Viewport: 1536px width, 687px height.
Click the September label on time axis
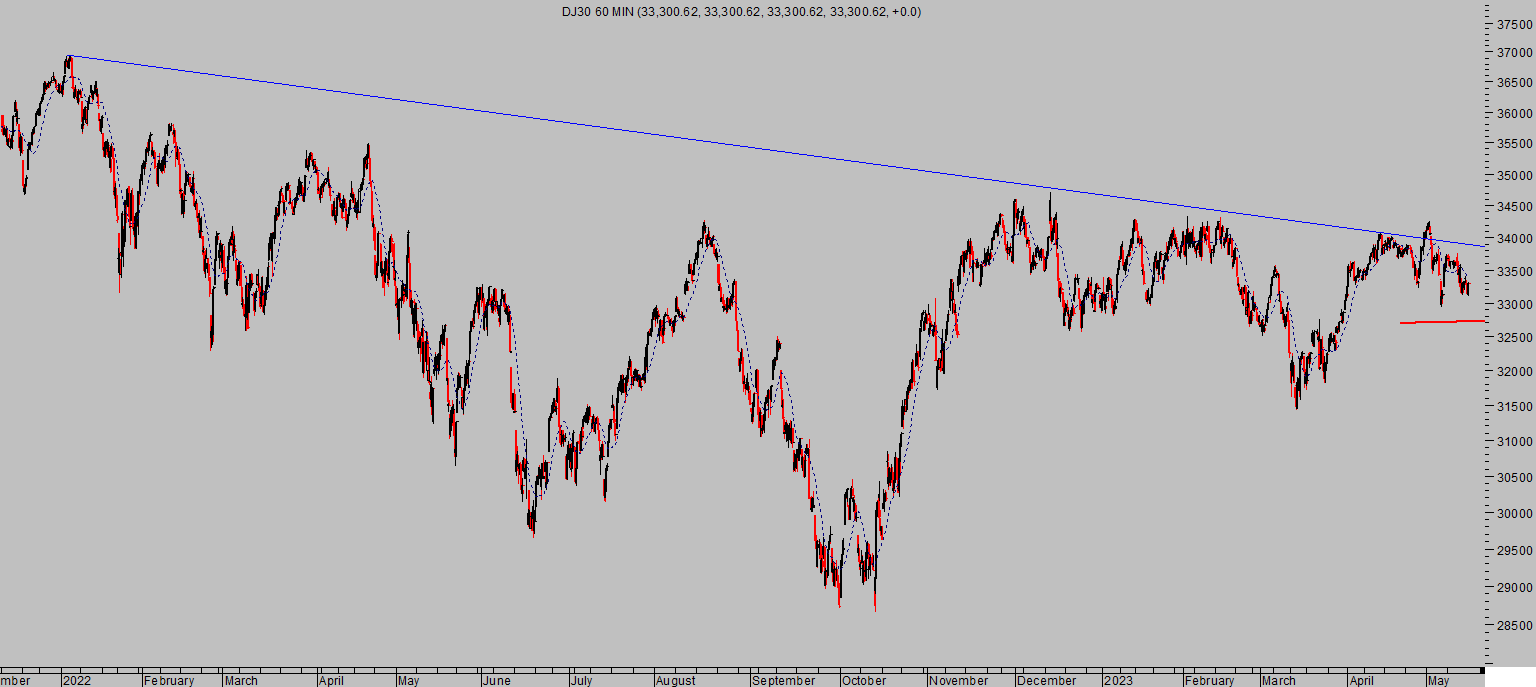[784, 680]
